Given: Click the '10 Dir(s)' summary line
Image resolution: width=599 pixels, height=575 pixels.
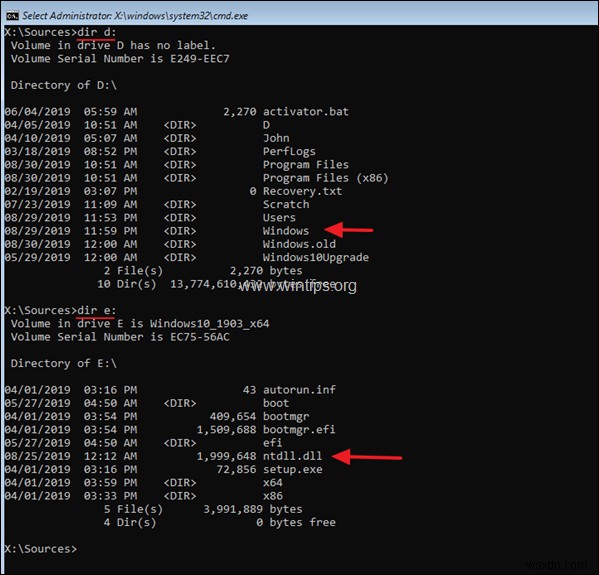Looking at the screenshot, I should pos(216,284).
